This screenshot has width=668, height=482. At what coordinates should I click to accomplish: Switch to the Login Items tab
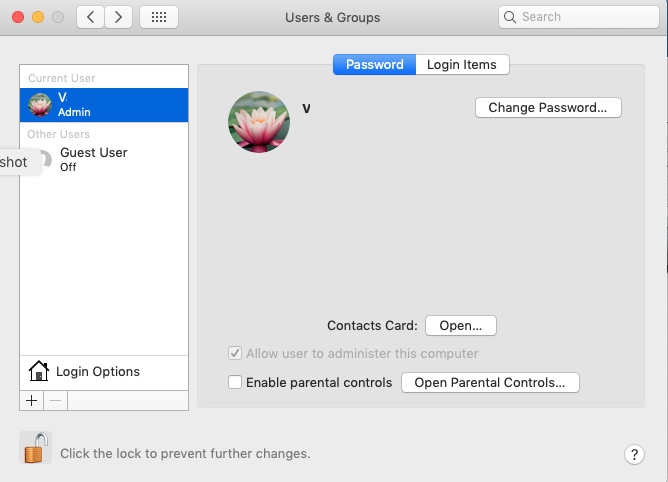[x=461, y=64]
